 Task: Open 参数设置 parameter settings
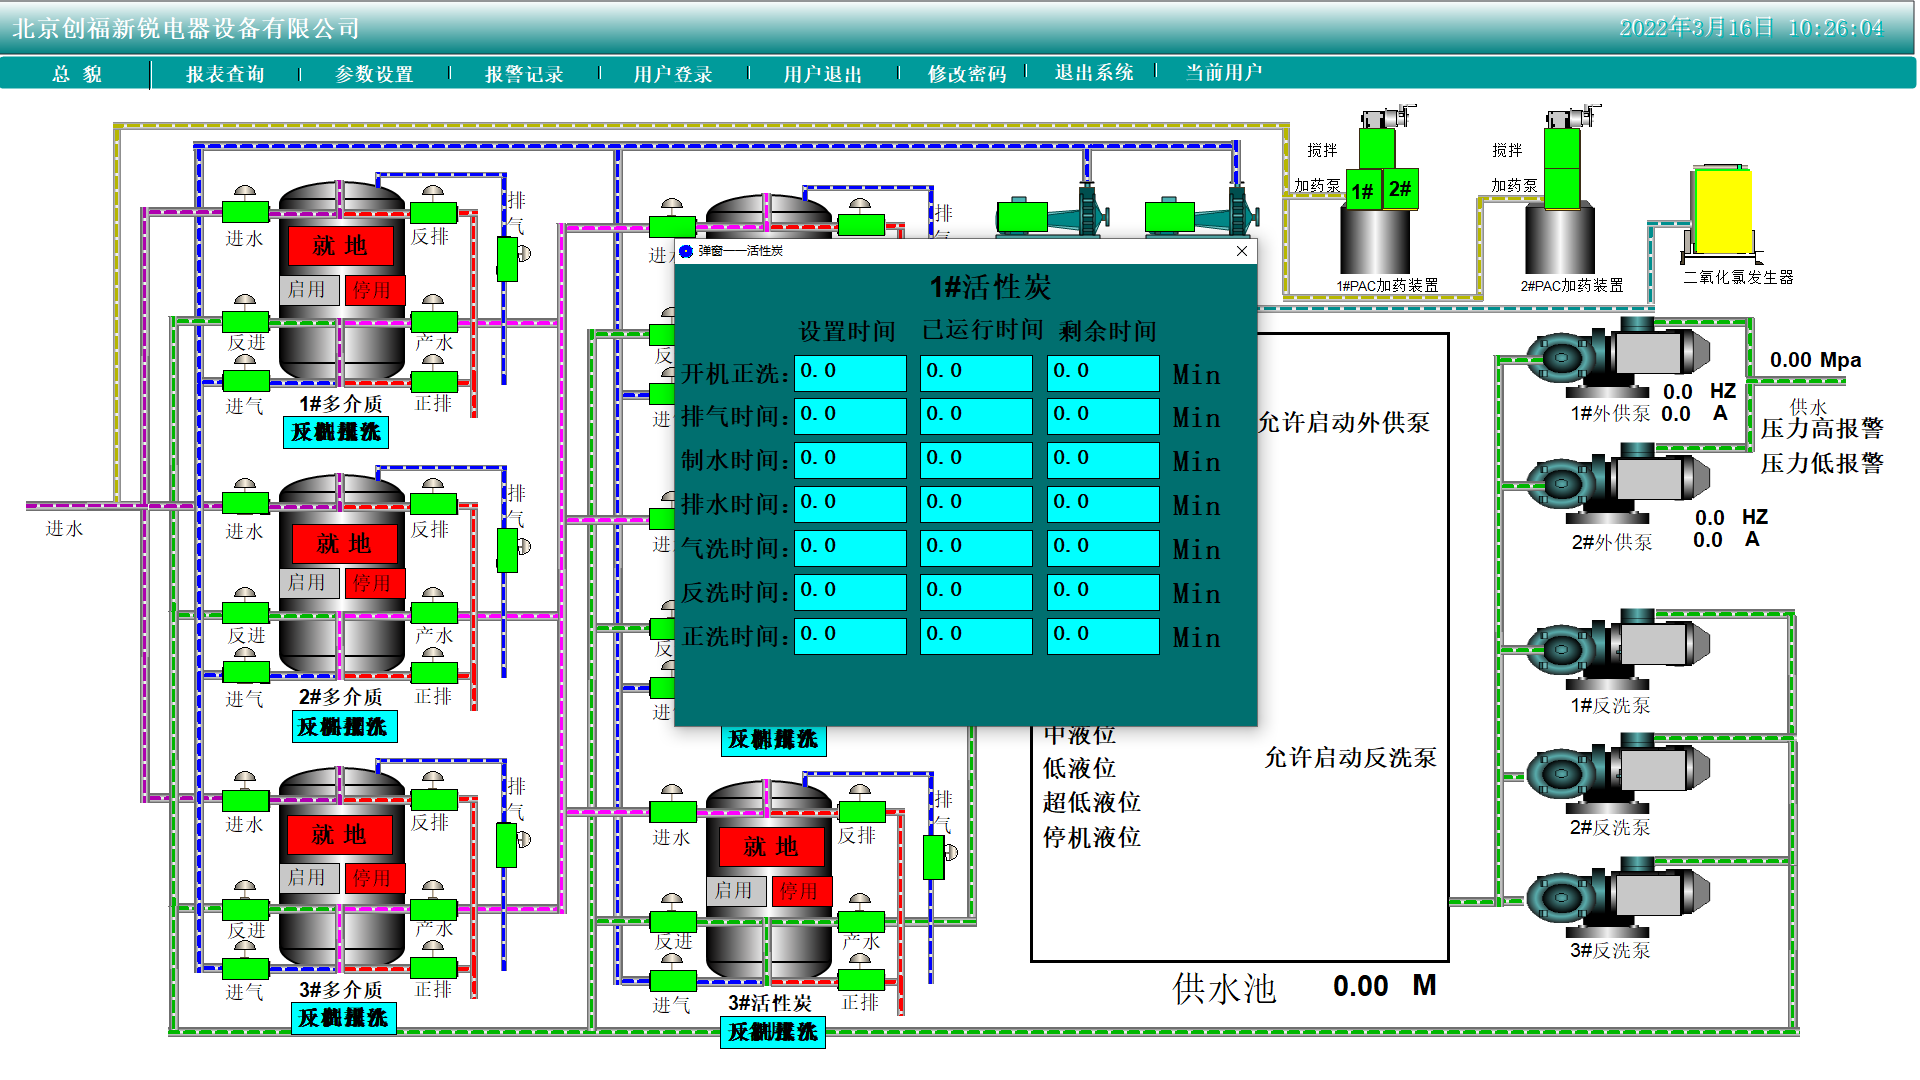(x=374, y=74)
